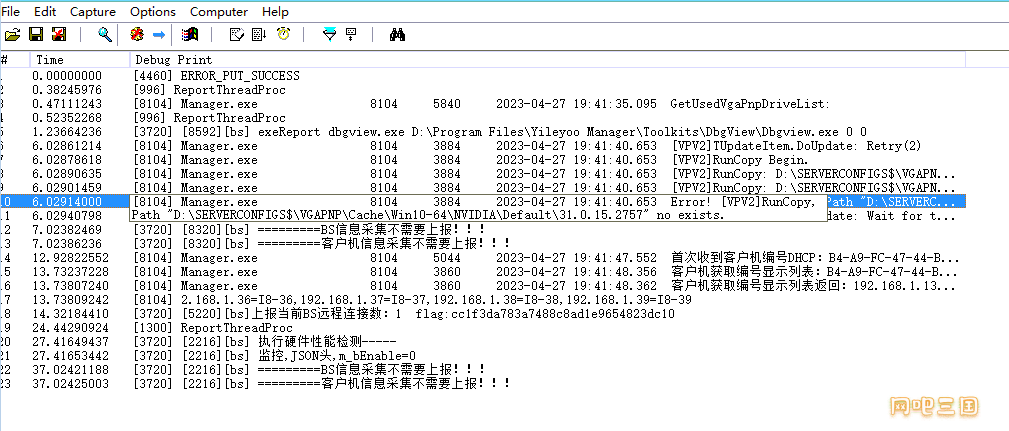Select the row at time 7.02386236
Image resolution: width=1009 pixels, height=431 pixels.
click(x=483, y=244)
